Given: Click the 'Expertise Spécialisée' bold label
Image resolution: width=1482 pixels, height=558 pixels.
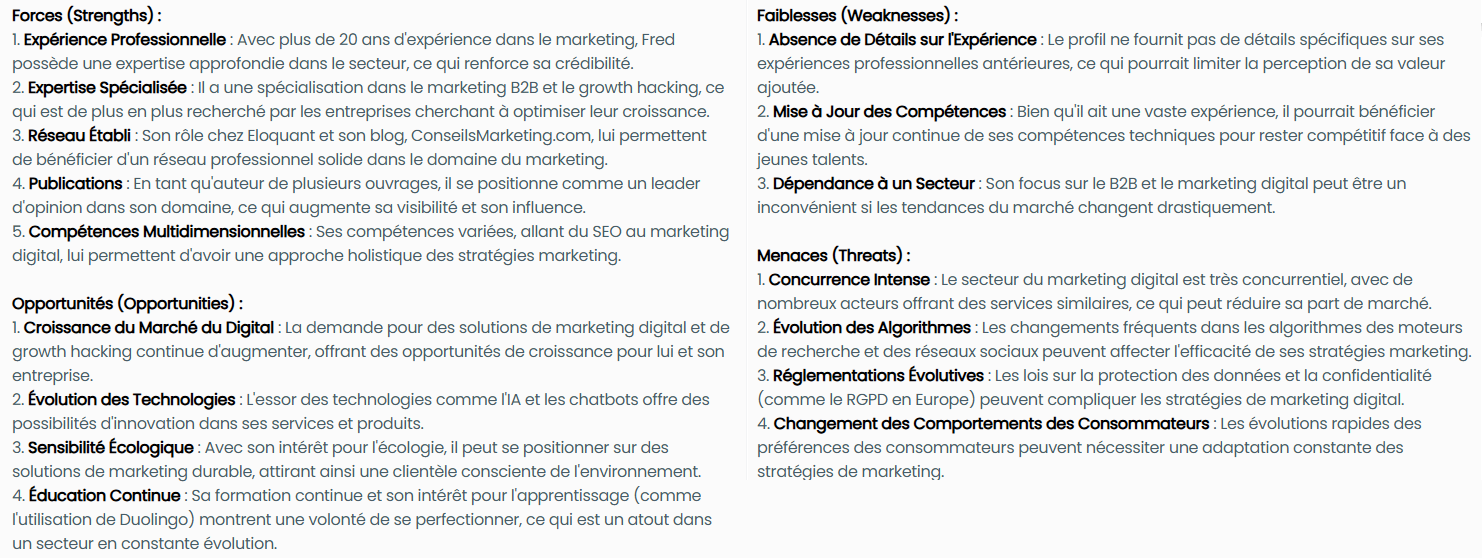Looking at the screenshot, I should (107, 88).
